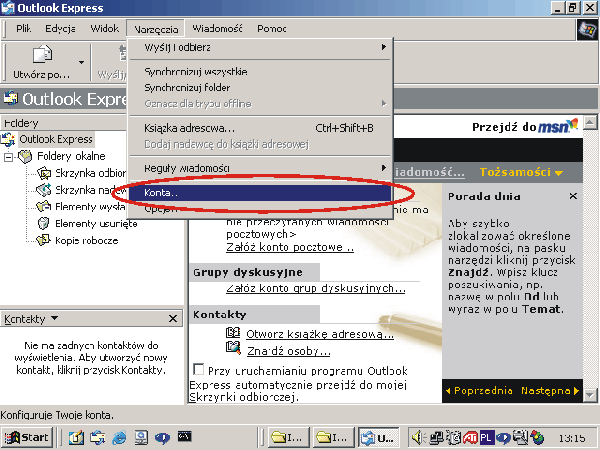Select the Elementy usunięte trash icon
The image size is (600, 450).
pyautogui.click(x=44, y=223)
